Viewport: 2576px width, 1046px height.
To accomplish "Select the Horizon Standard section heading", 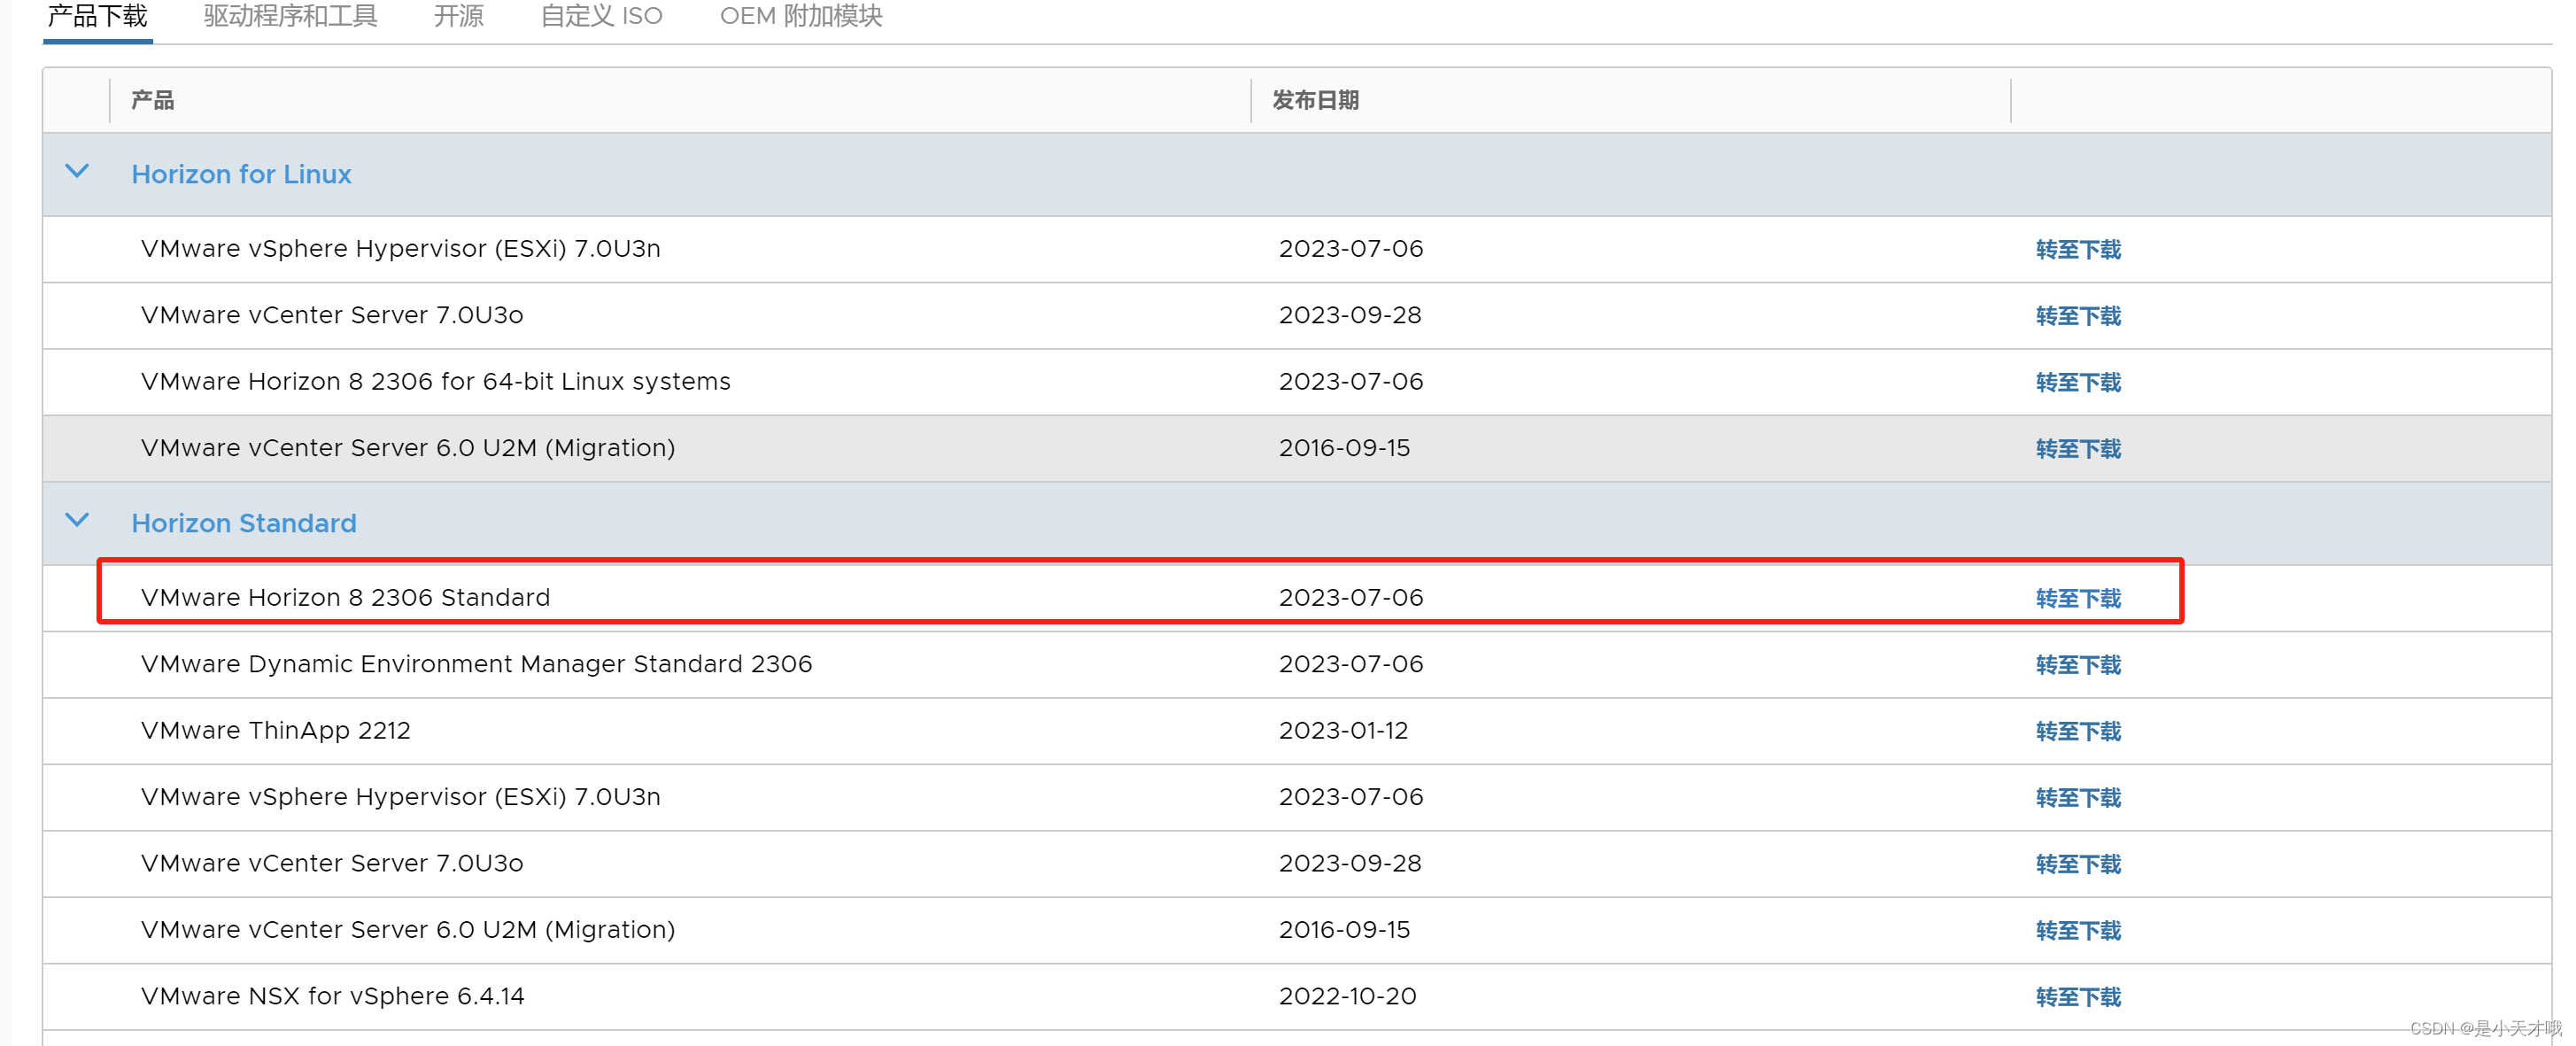I will click(x=243, y=523).
